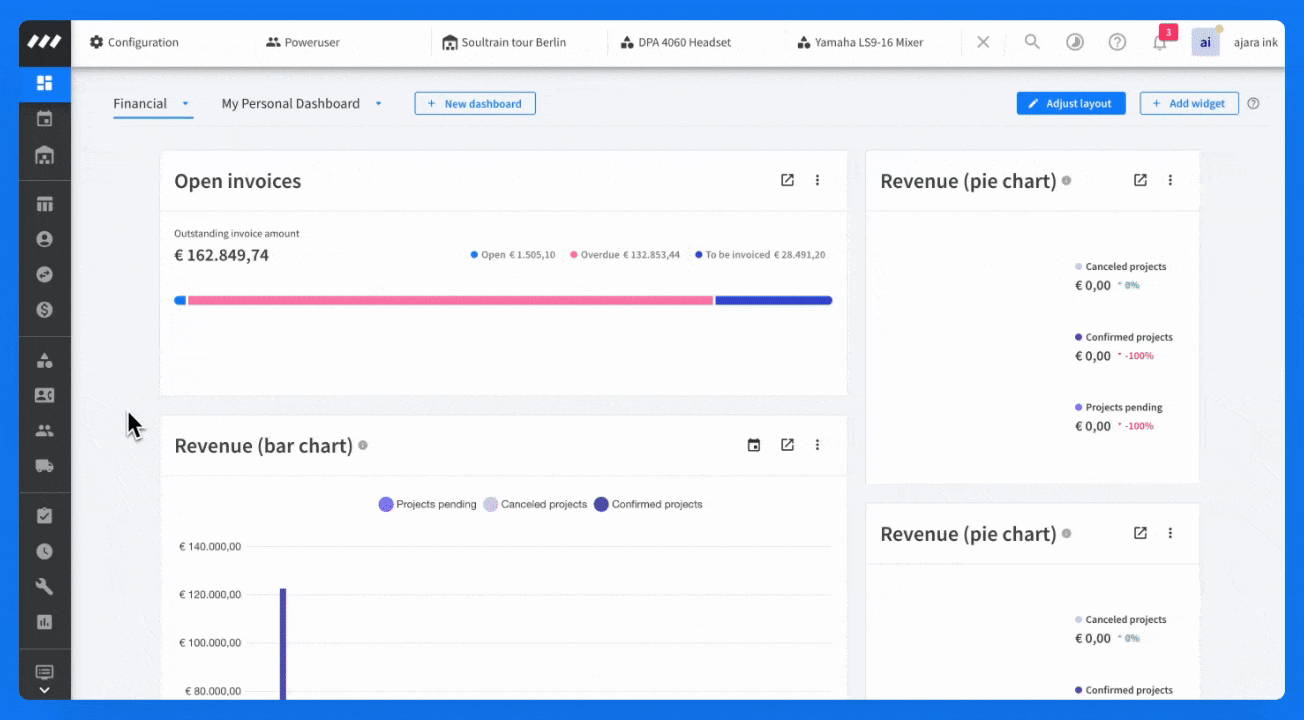Click the To be invoiced € 28.491,20 label
The image size is (1304, 720).
click(x=760, y=255)
